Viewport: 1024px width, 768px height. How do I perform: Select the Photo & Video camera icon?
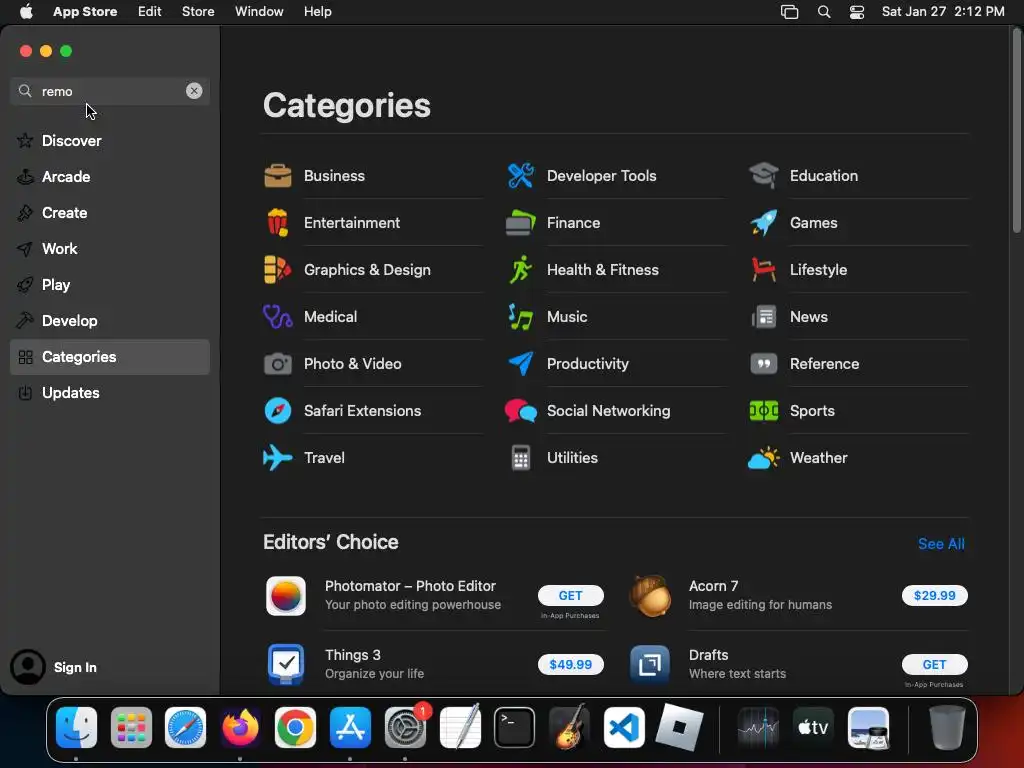pos(278,364)
